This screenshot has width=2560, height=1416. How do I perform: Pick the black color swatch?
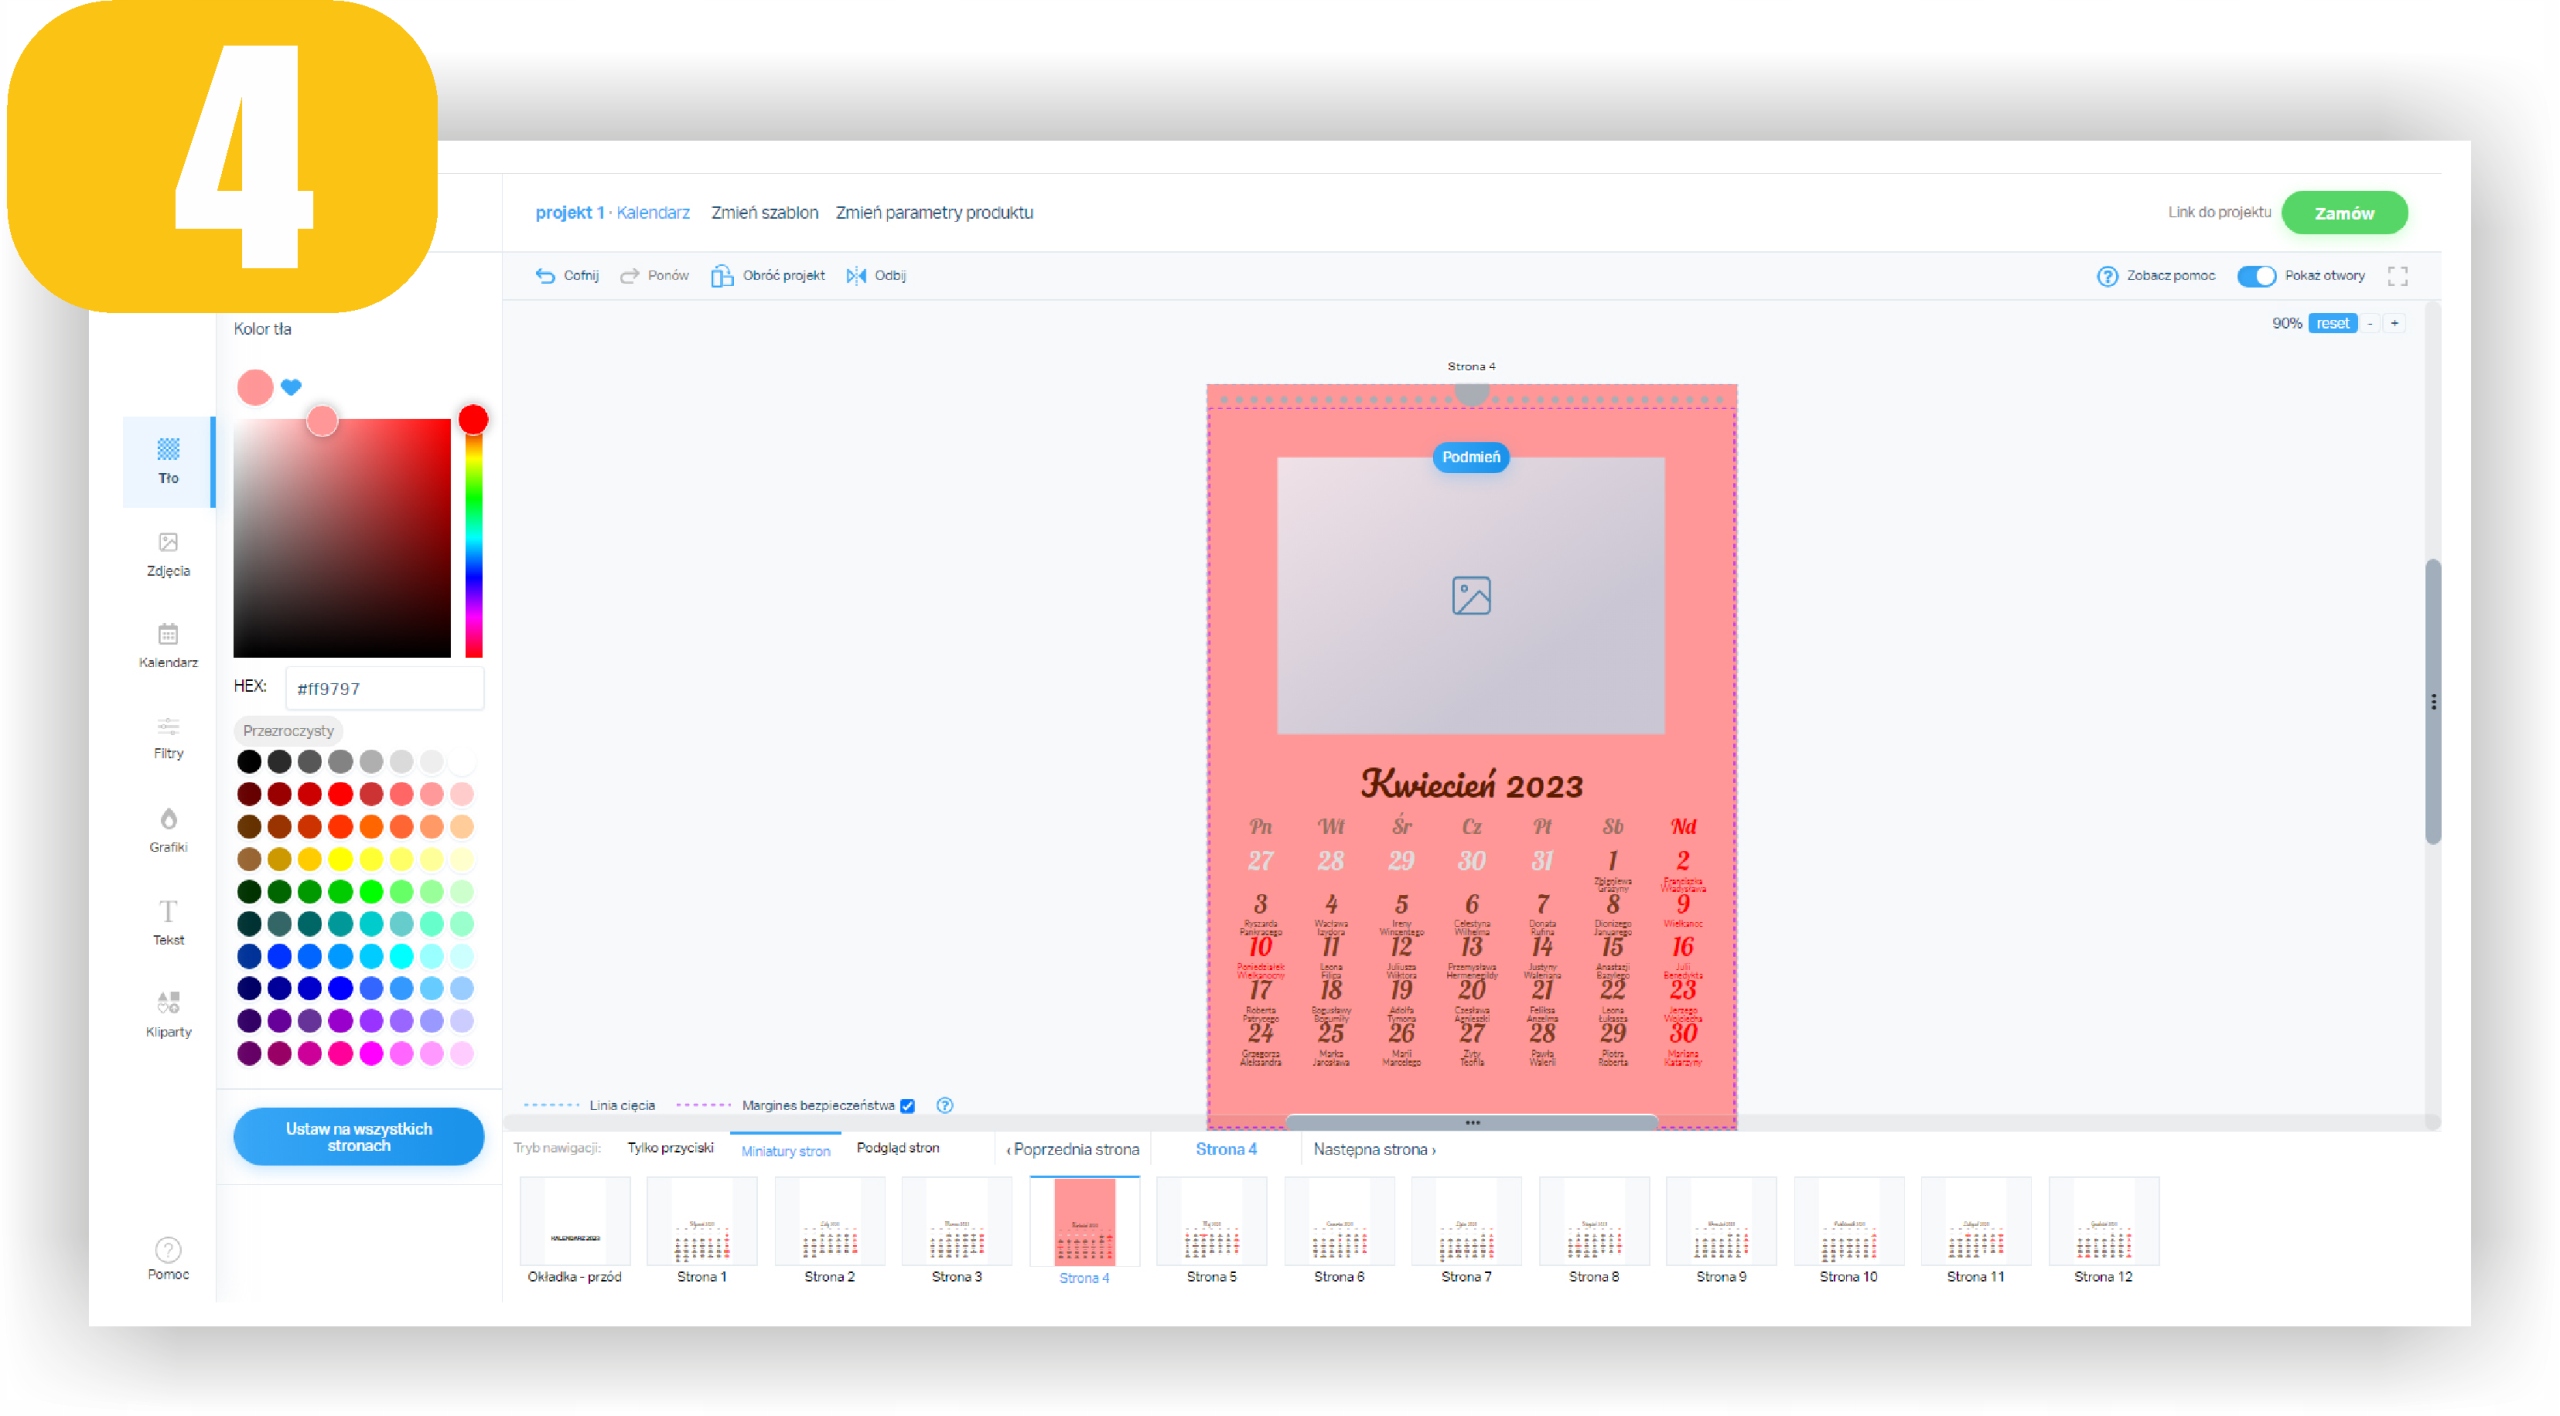pos(249,761)
